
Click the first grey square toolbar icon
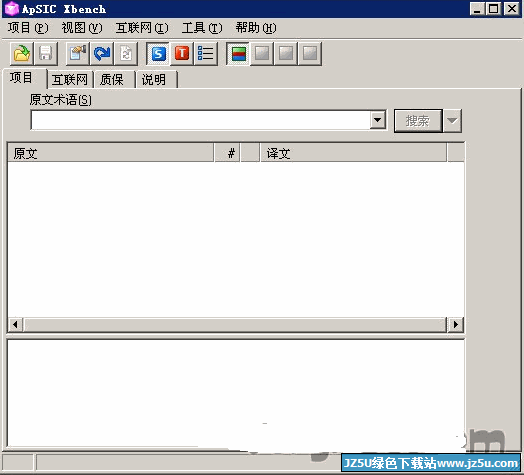click(262, 53)
